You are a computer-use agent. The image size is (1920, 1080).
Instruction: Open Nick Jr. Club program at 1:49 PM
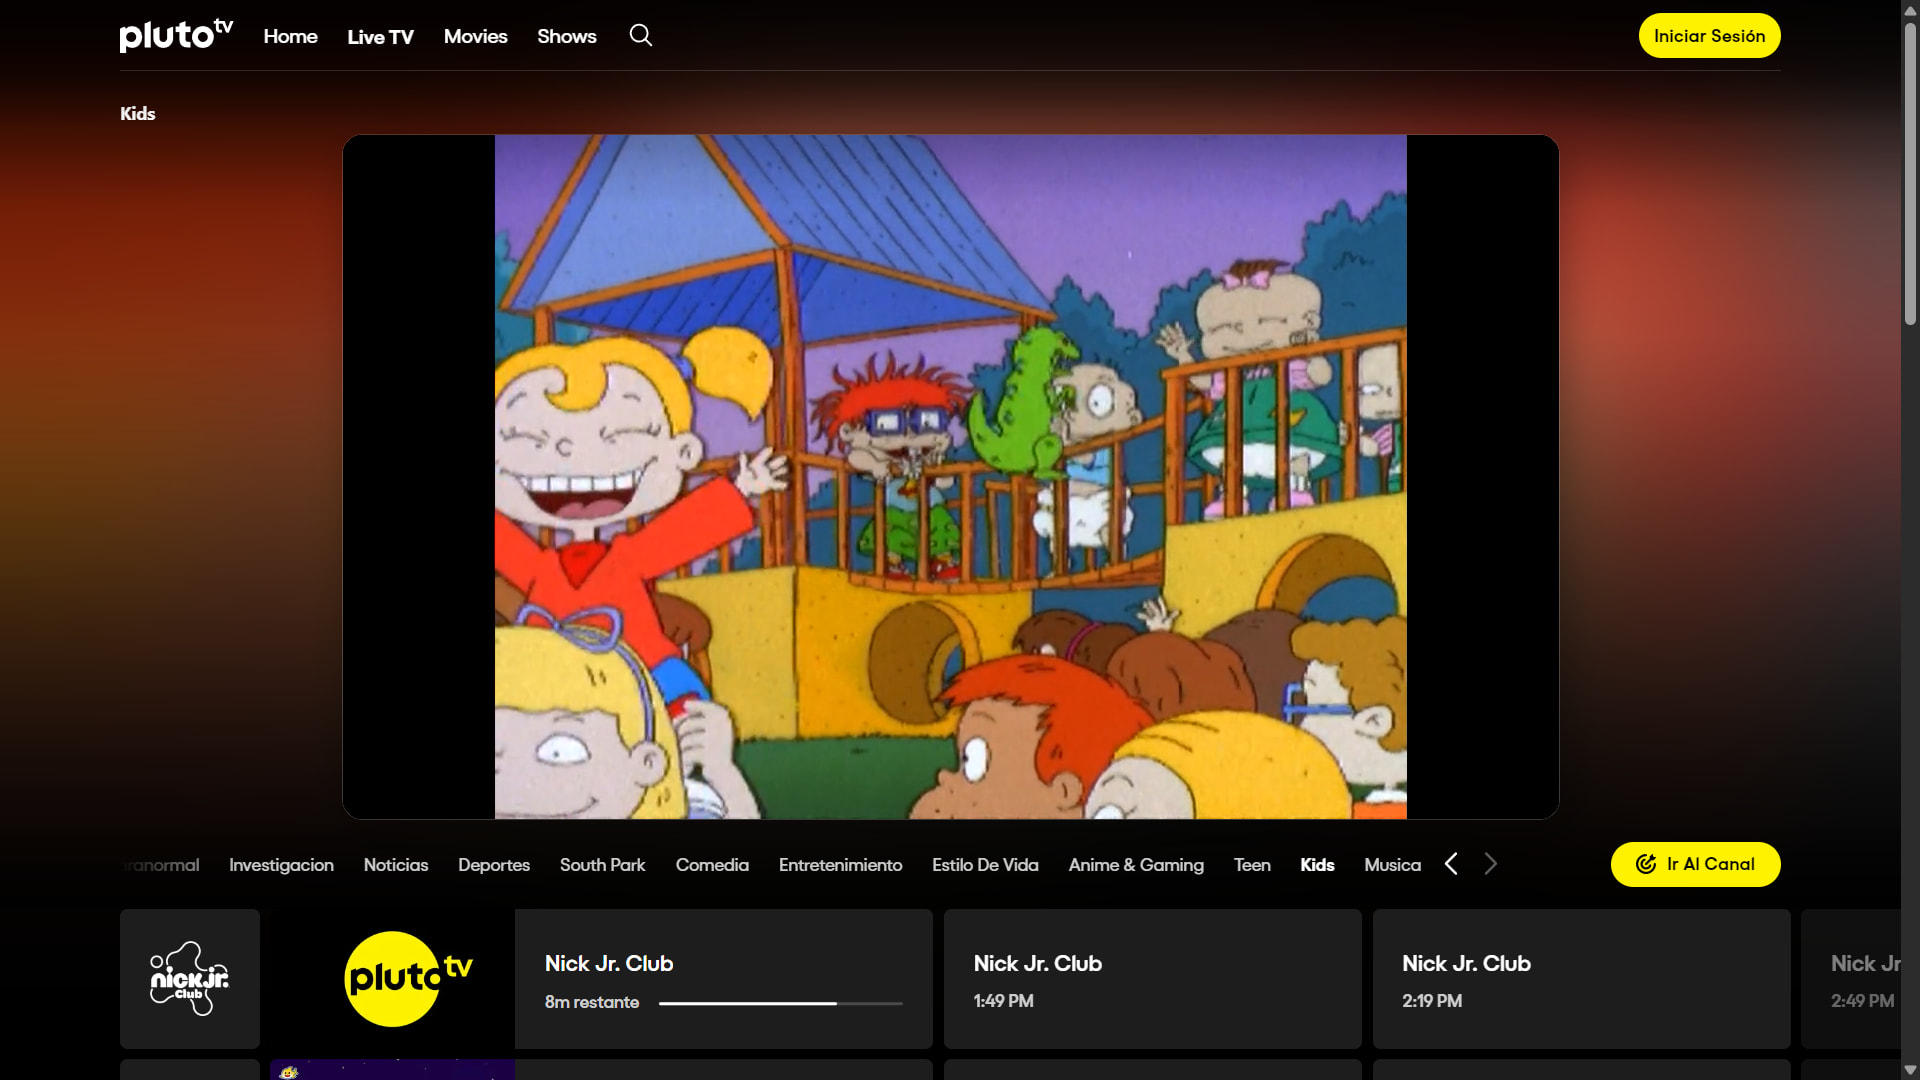1153,979
